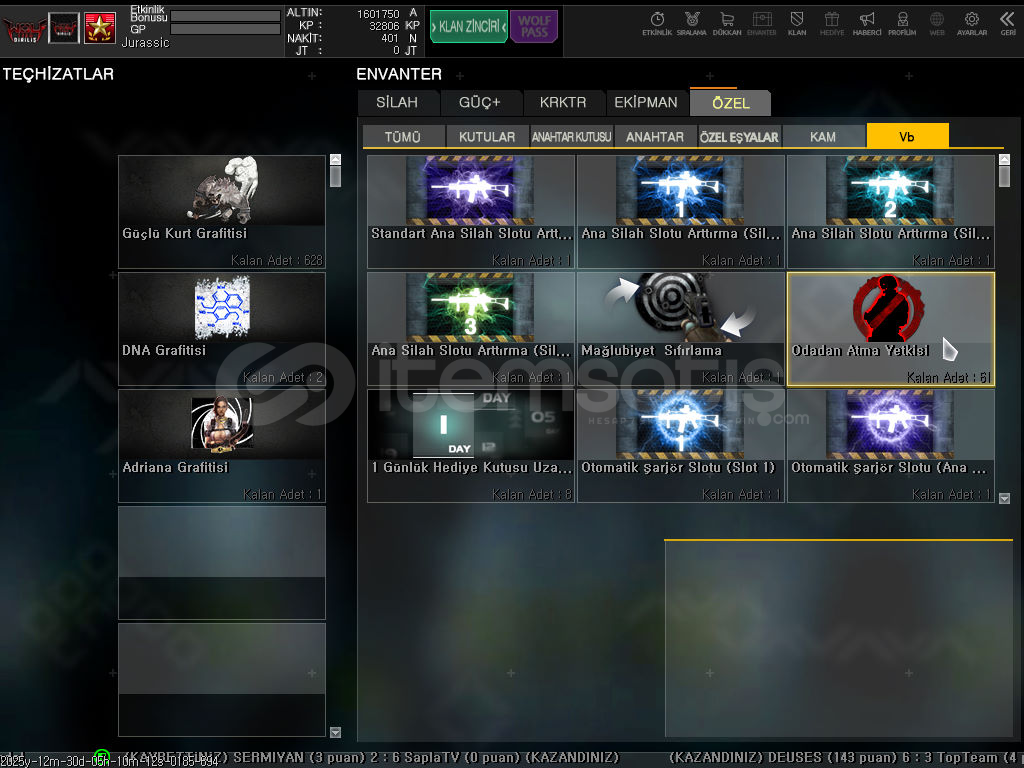Click 'Kalan Adet : 61' count text

tap(948, 377)
